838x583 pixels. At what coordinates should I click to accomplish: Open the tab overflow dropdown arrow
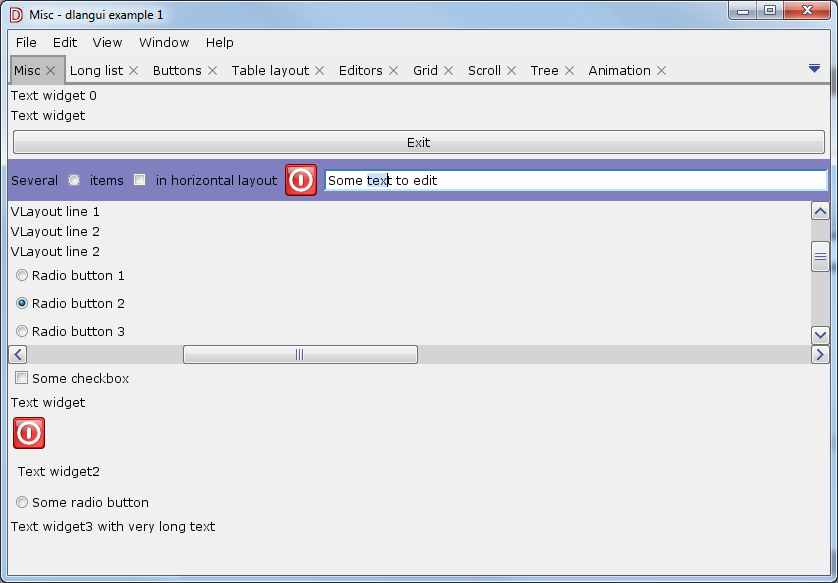[x=814, y=69]
